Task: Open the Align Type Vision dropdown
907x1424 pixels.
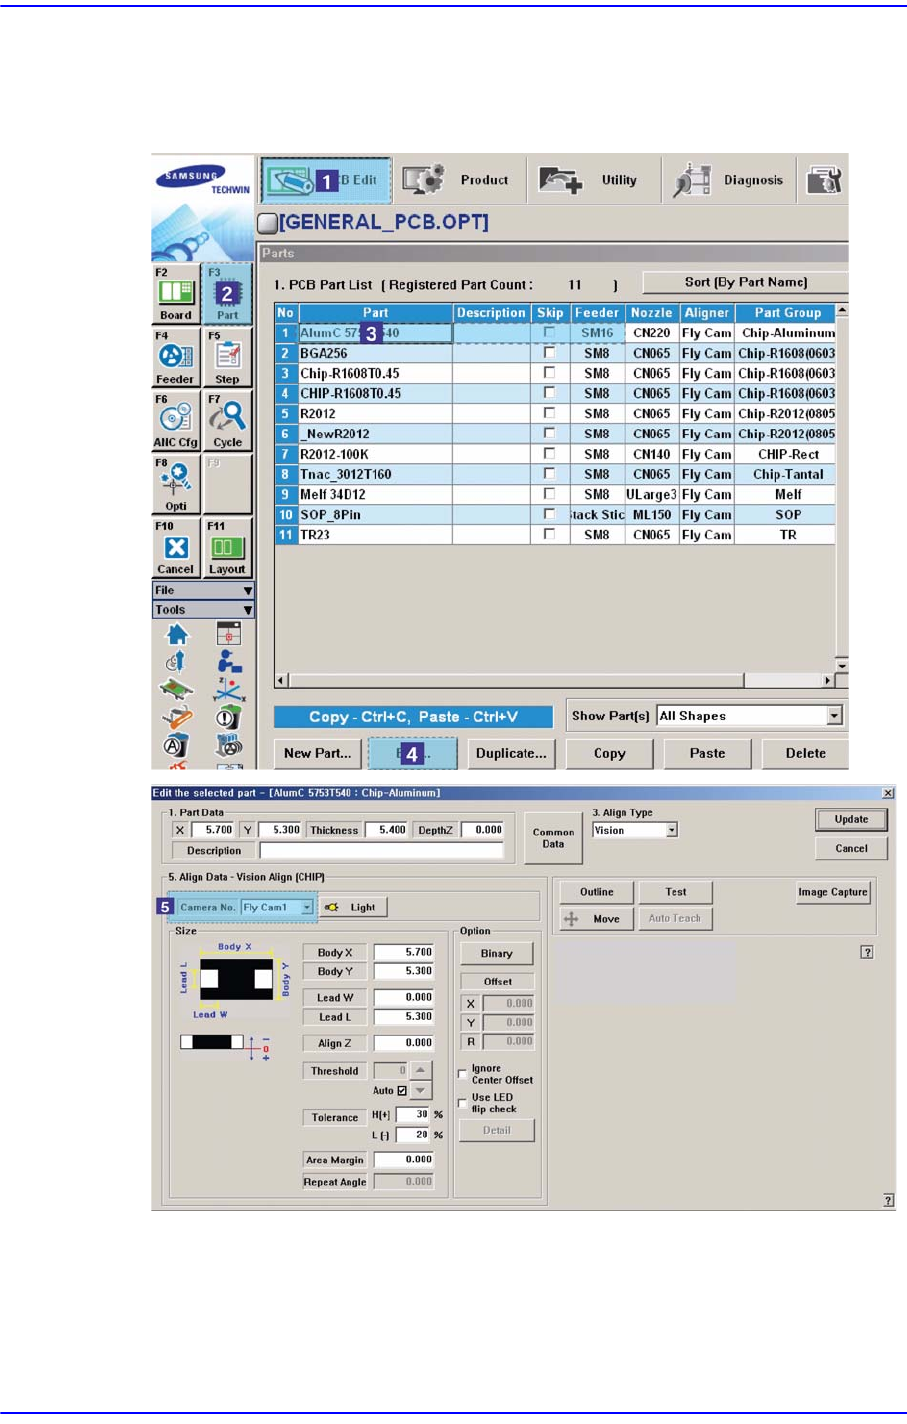Action: point(672,830)
